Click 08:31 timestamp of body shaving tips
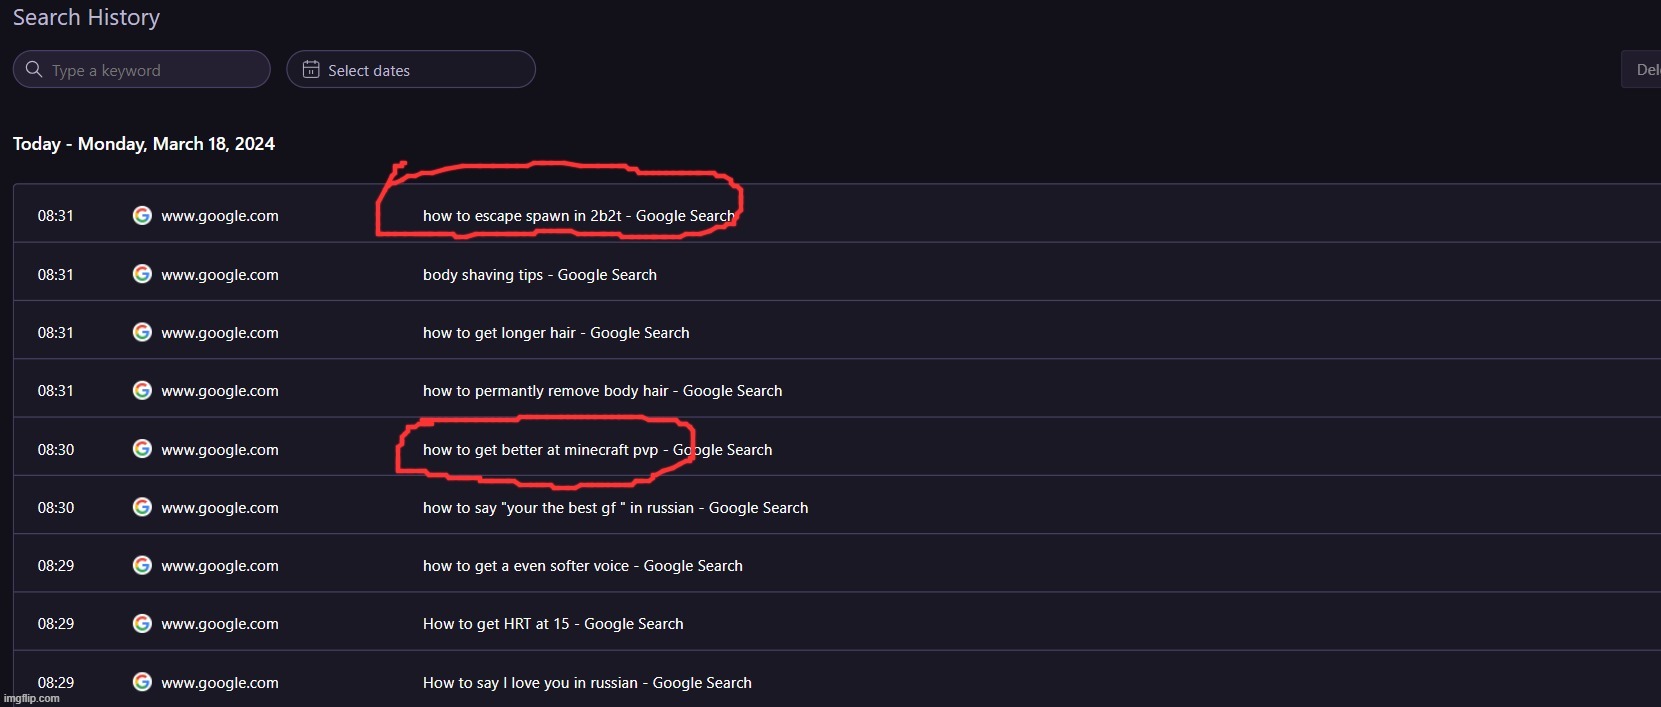The width and height of the screenshot is (1661, 707). 56,274
